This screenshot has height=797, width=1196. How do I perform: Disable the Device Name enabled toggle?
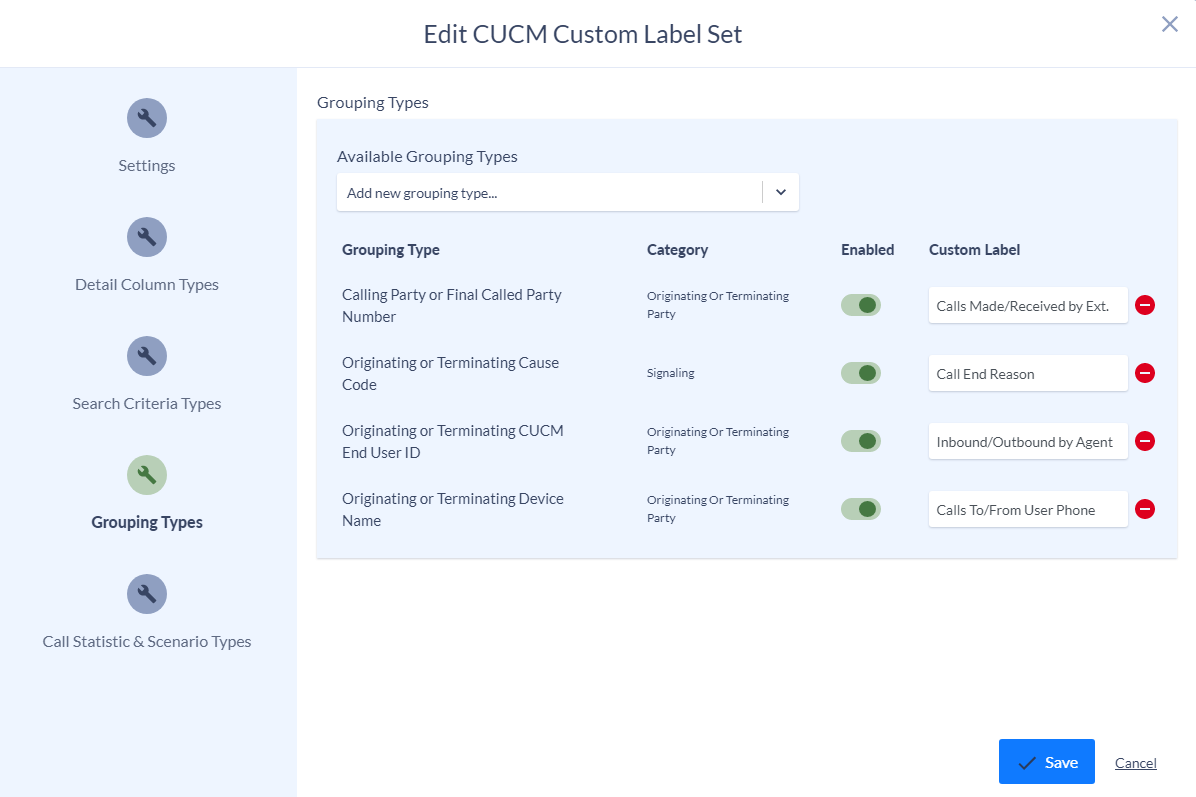pyautogui.click(x=860, y=509)
